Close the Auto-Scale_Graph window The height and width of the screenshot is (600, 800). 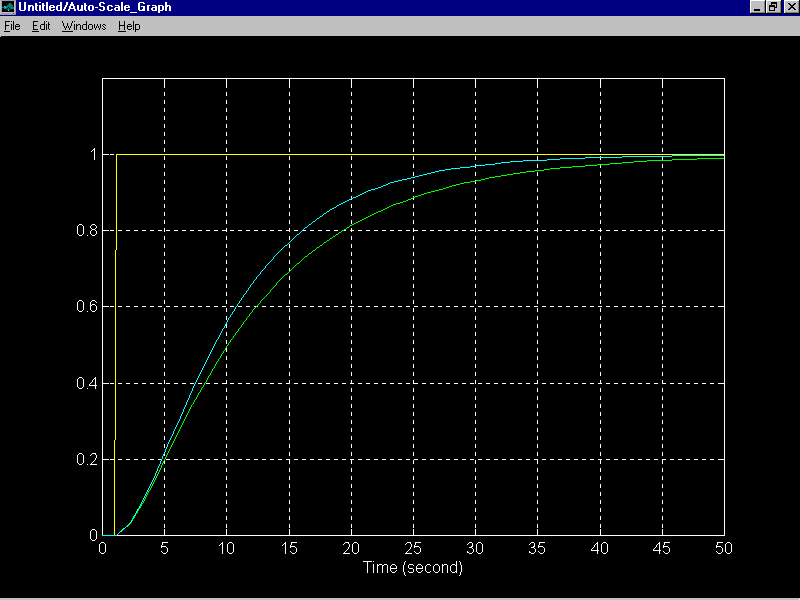click(x=790, y=7)
